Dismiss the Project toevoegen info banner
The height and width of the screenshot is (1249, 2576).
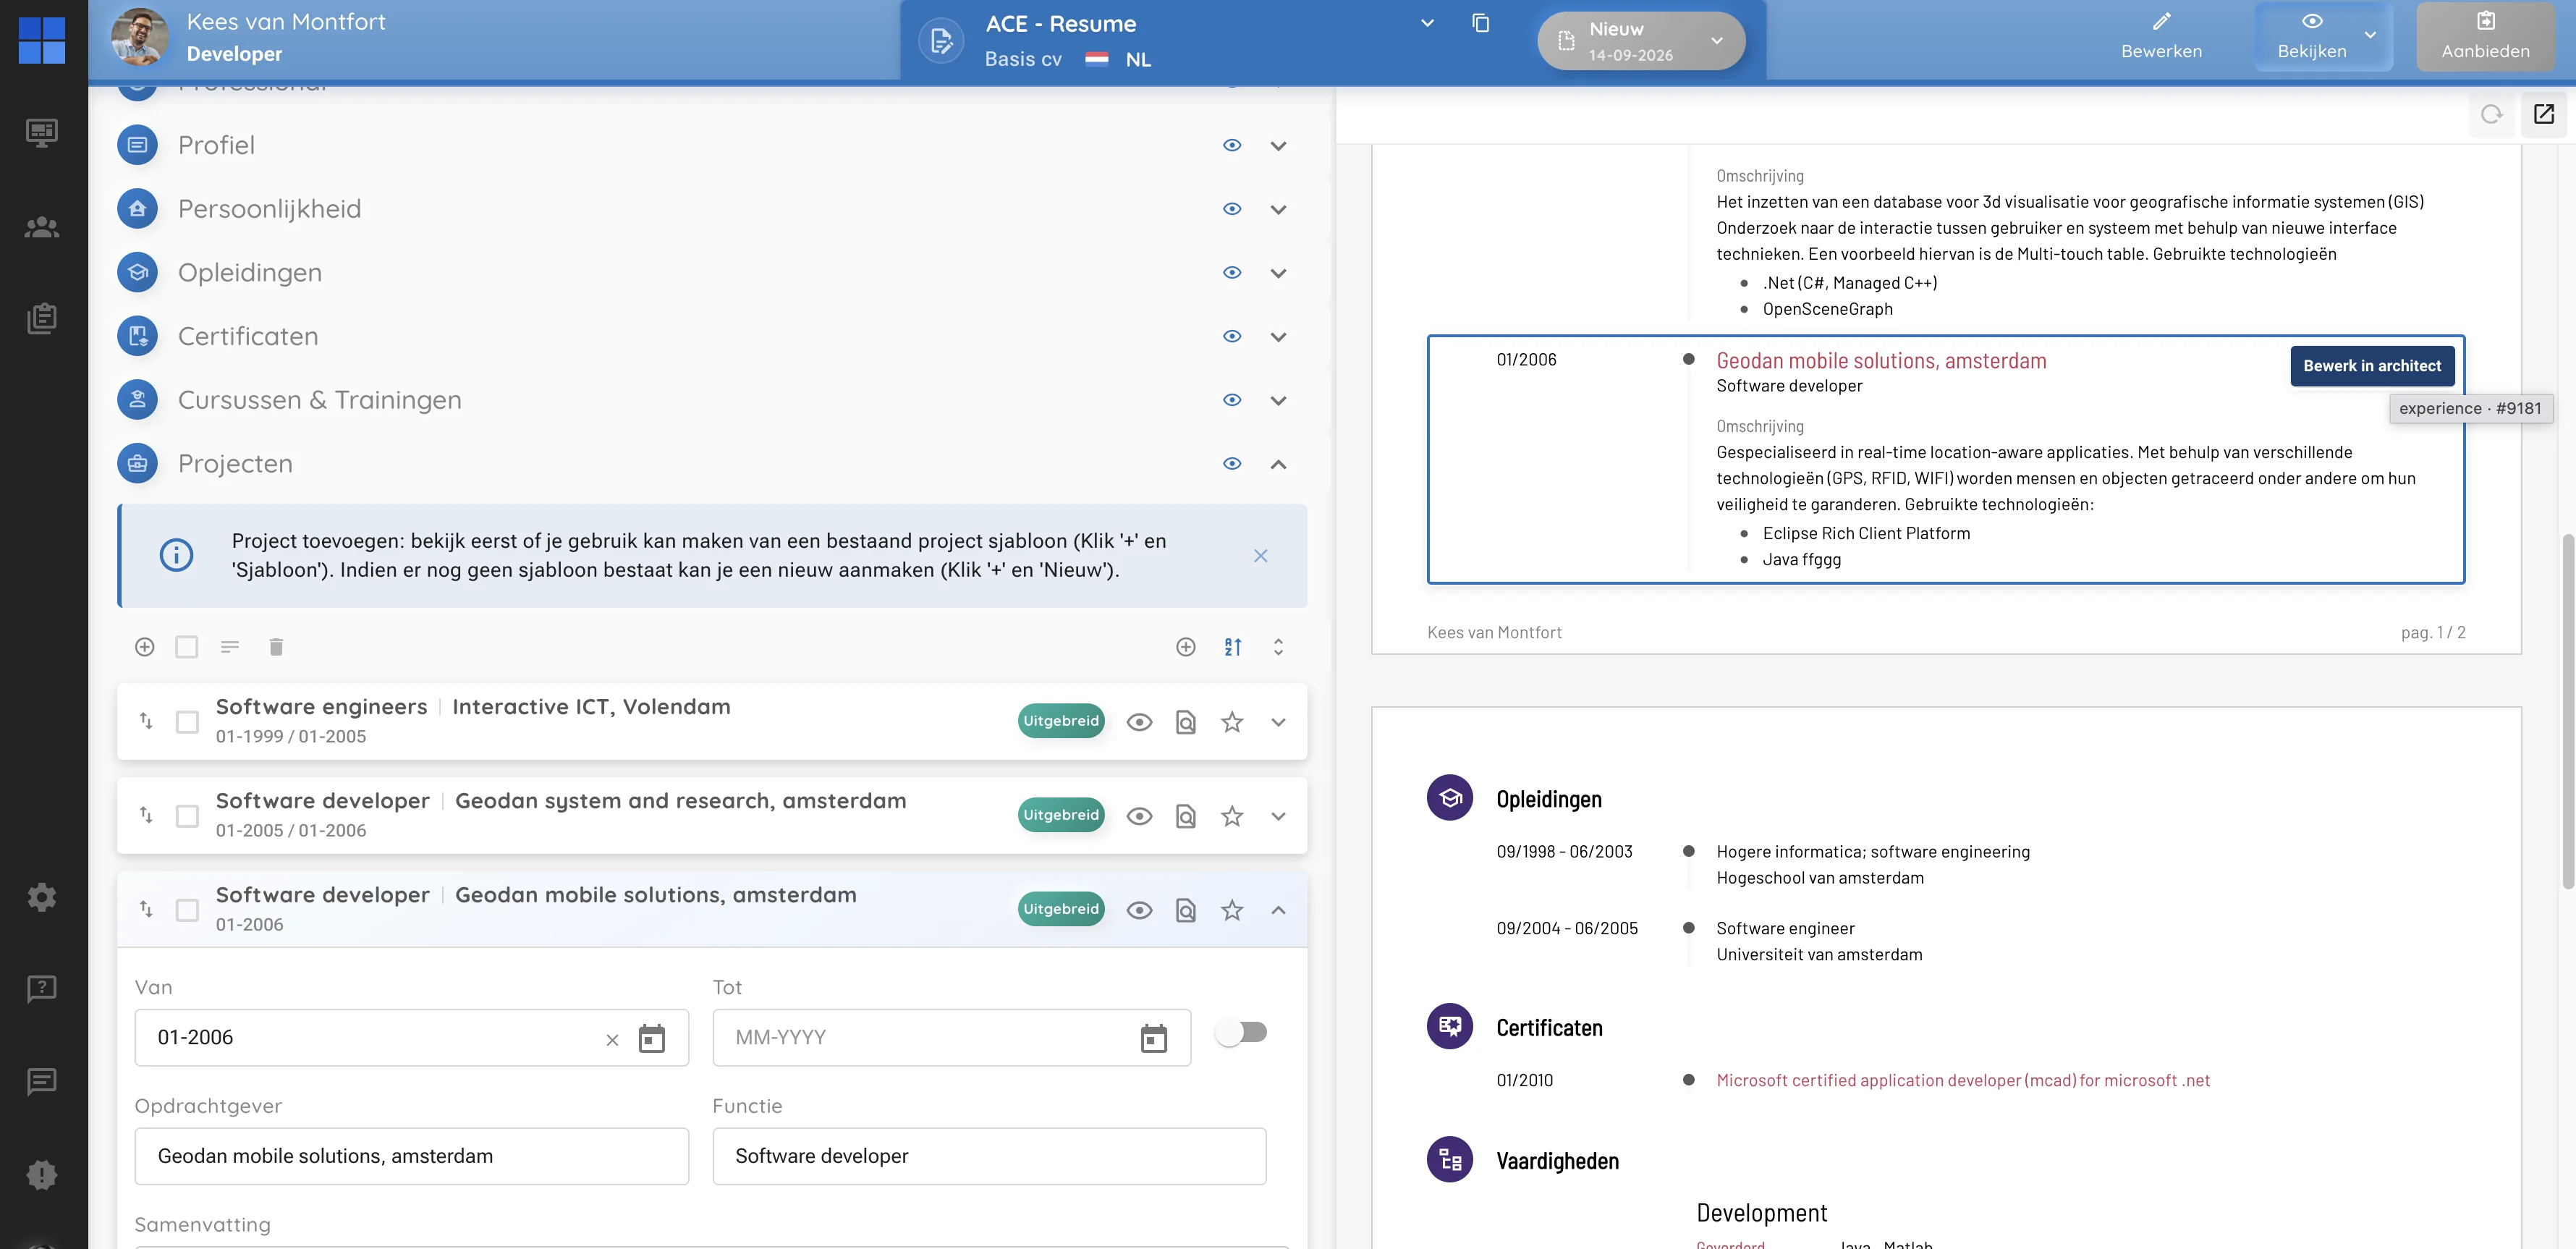pyautogui.click(x=1261, y=556)
